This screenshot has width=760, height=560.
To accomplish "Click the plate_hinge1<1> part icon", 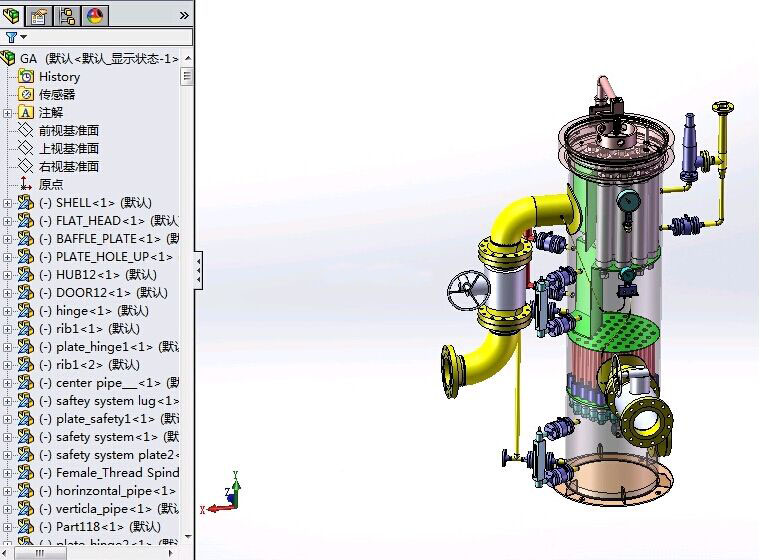I will 25,347.
